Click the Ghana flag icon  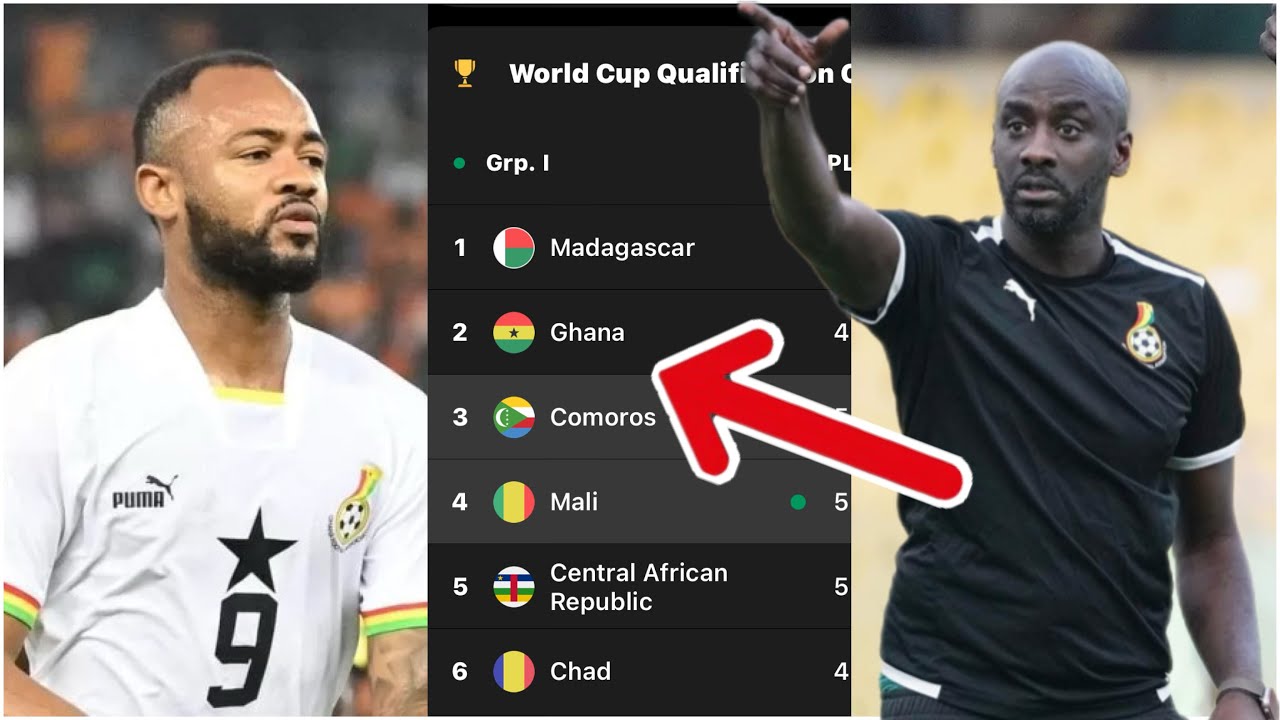pos(514,332)
